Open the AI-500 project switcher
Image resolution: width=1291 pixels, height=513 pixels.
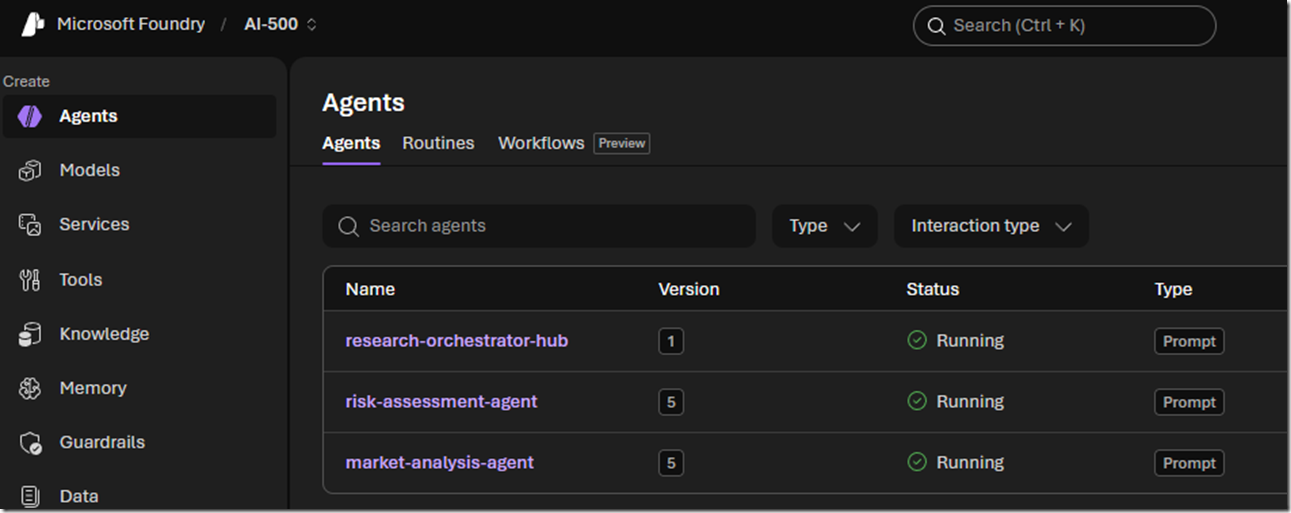point(281,24)
